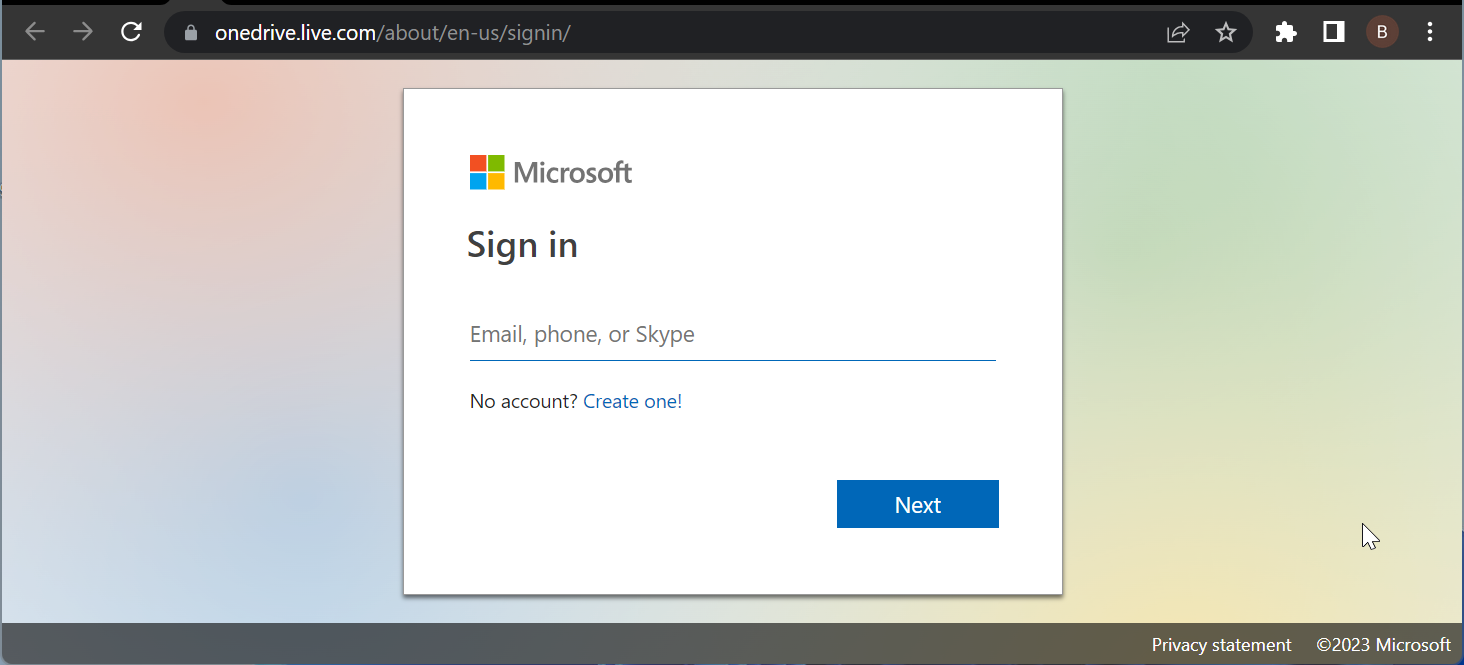1464x665 pixels.
Task: Open the Chrome three-dot menu
Action: tap(1430, 32)
